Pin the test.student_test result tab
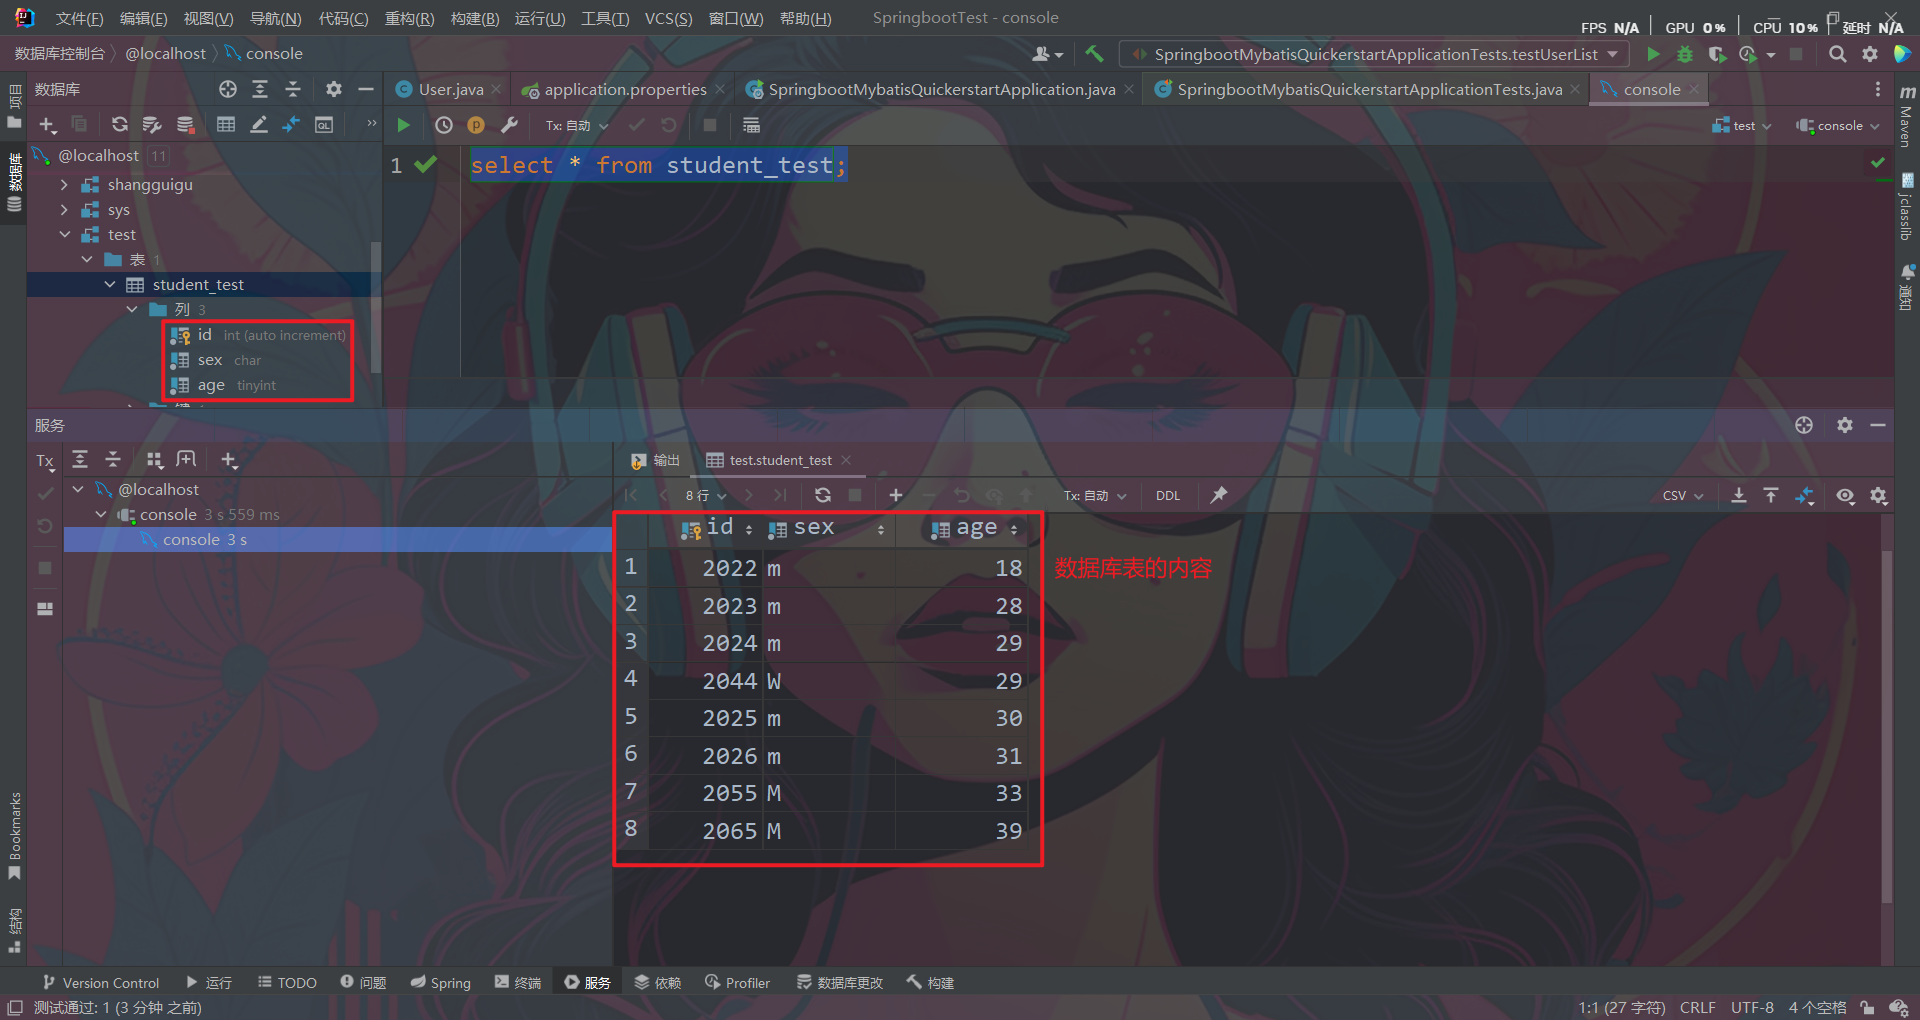 point(1219,495)
